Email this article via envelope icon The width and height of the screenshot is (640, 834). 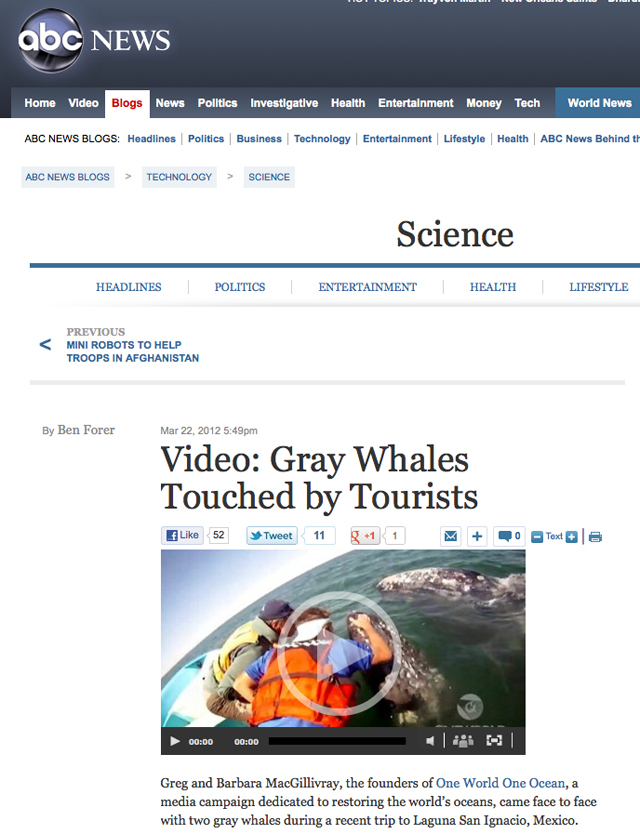click(451, 536)
